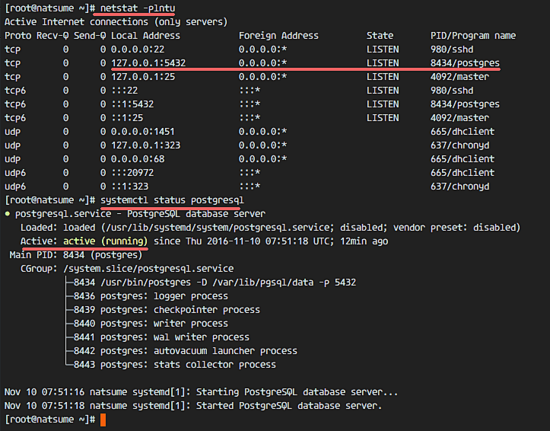Click the 'Foreign Address' column header
This screenshot has width=550, height=431.
pyautogui.click(x=279, y=35)
